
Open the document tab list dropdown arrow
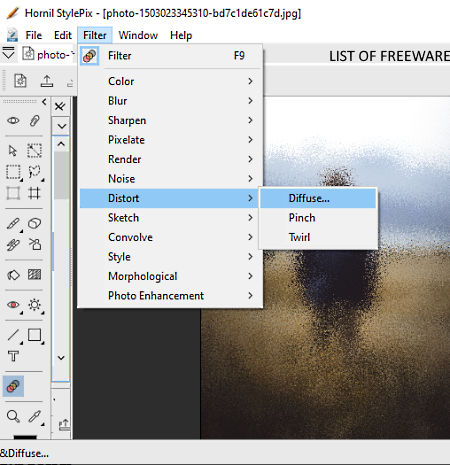tap(8, 53)
